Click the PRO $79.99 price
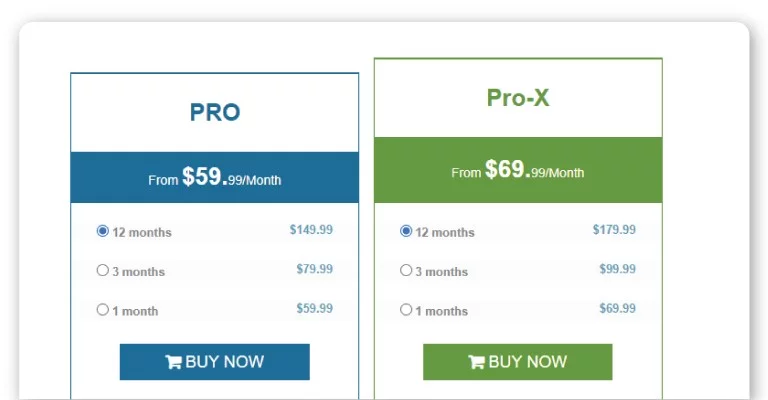Screen dimensions: 768x400 coord(314,269)
